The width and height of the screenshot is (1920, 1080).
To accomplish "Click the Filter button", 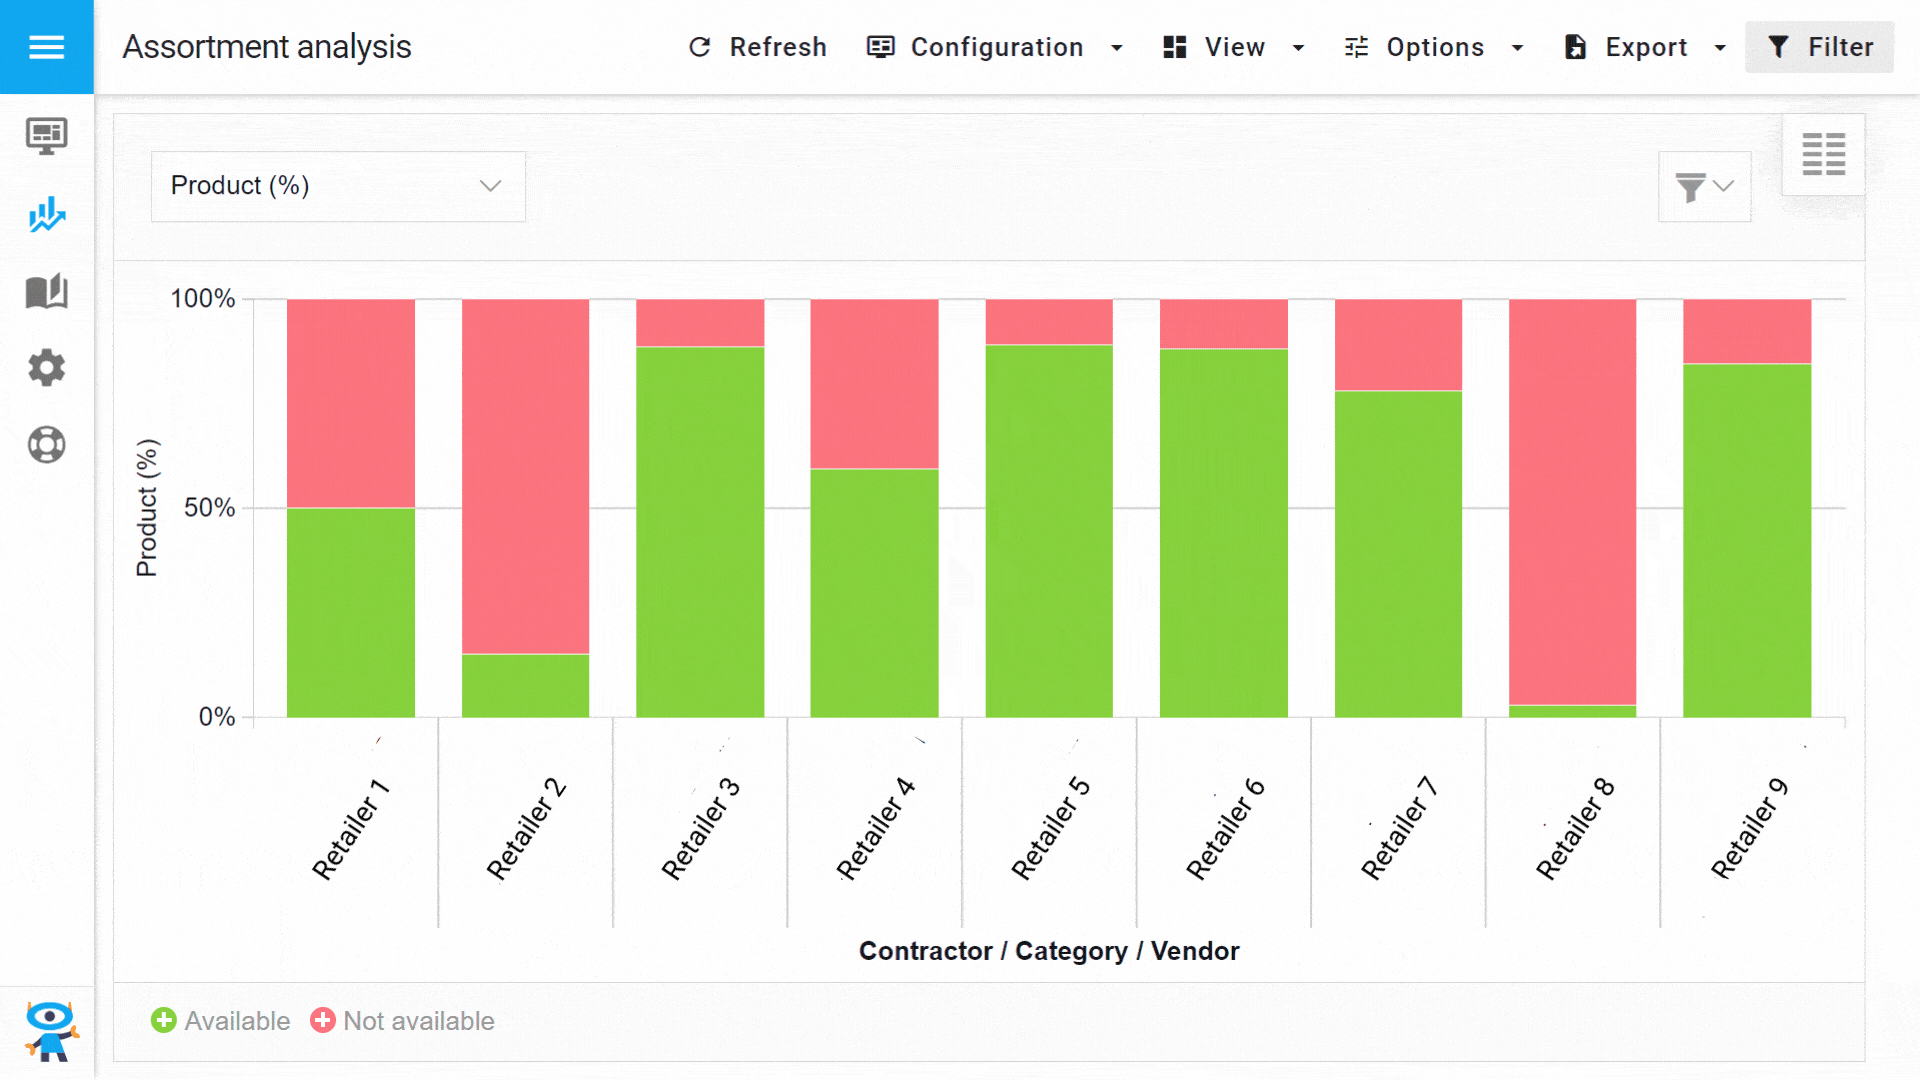I will pos(1819,47).
